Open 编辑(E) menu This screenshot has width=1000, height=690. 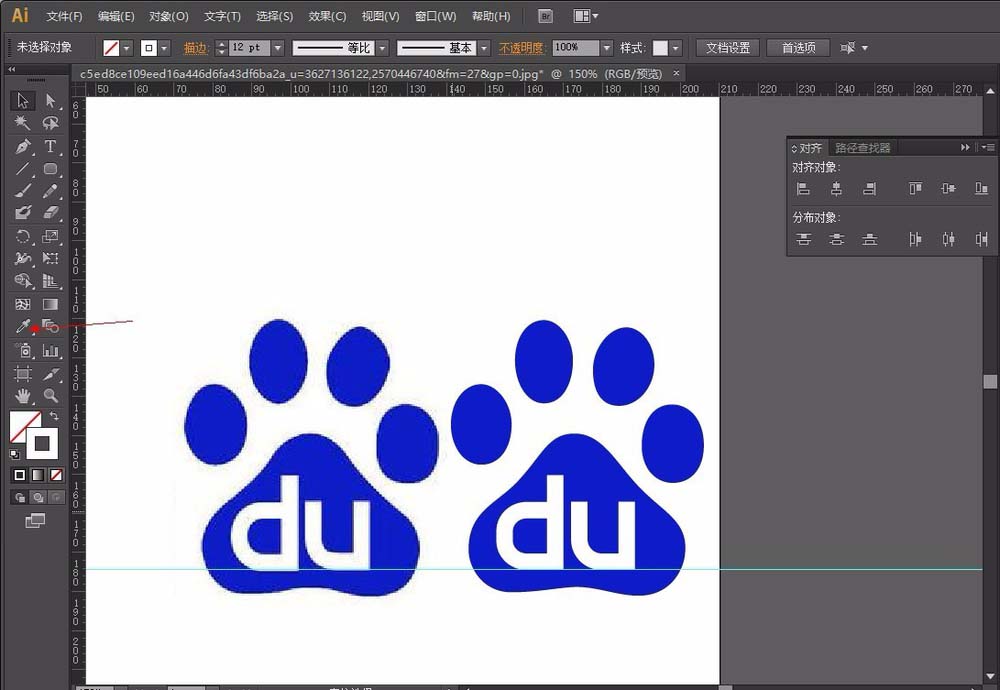(x=116, y=17)
